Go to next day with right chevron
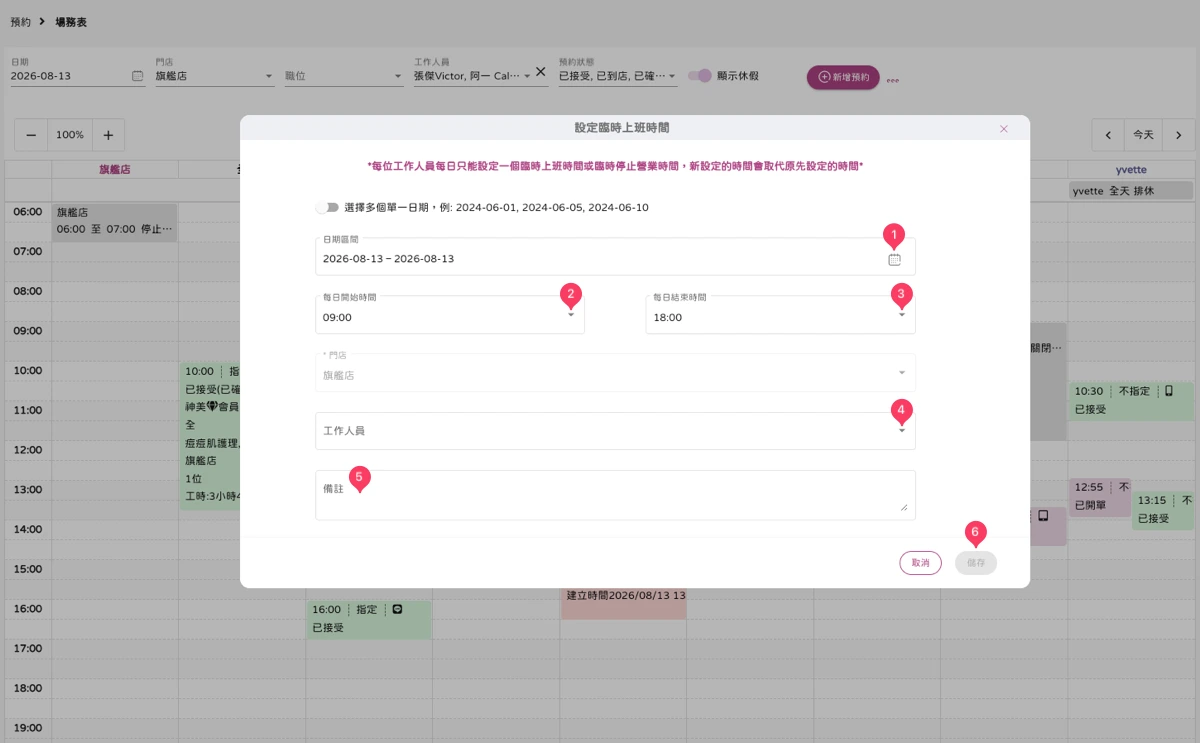 (1178, 135)
